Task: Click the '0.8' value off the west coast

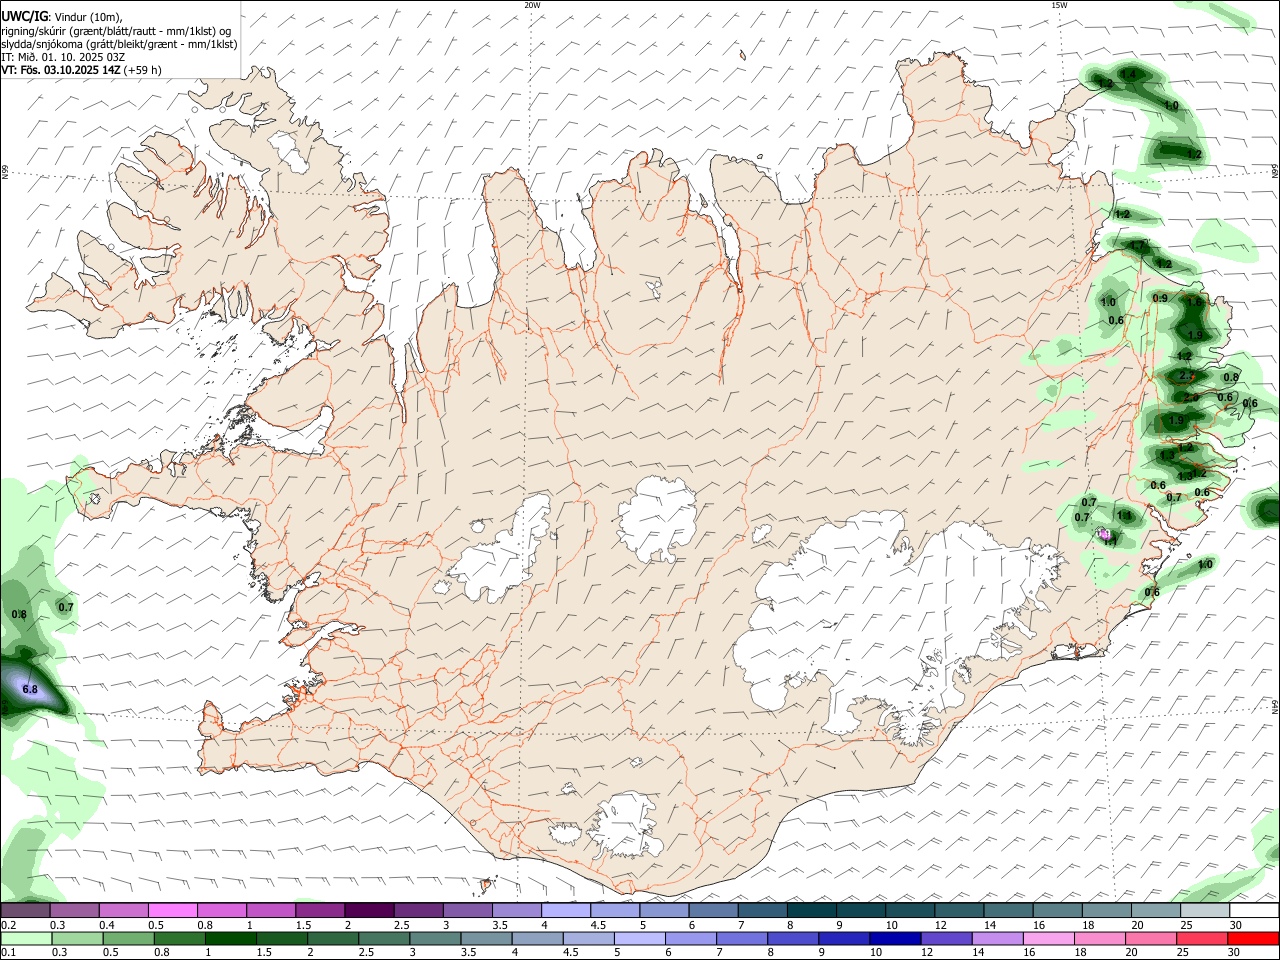Action: tap(19, 614)
